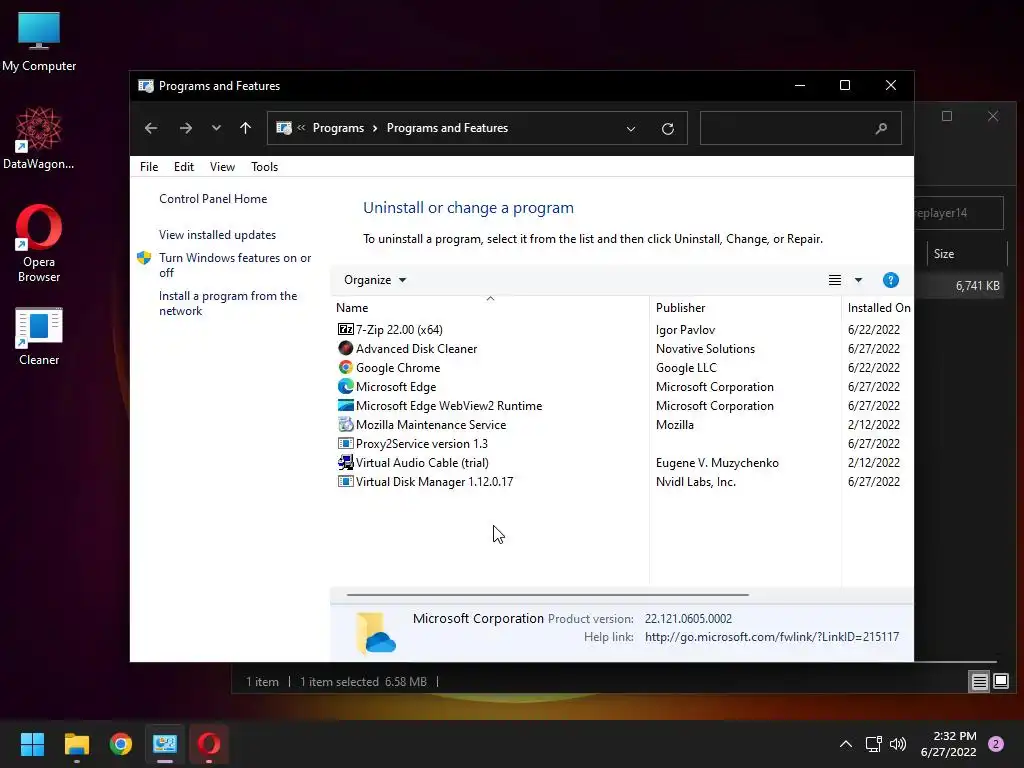Click the change view list icon

tap(835, 280)
